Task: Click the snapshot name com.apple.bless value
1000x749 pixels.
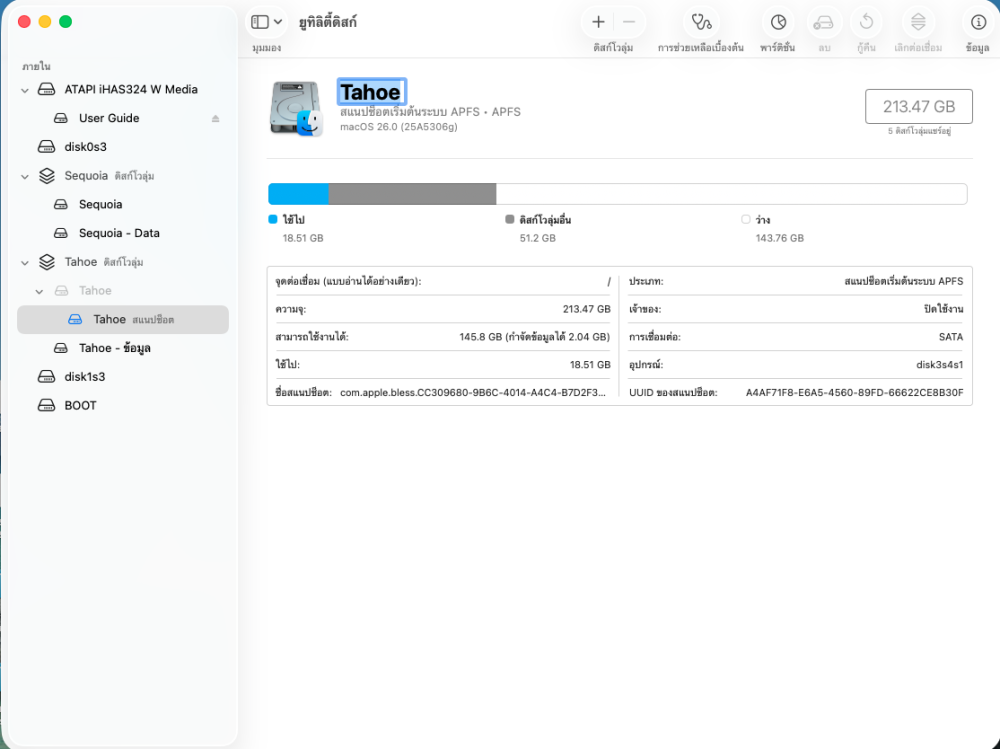Action: coord(473,392)
